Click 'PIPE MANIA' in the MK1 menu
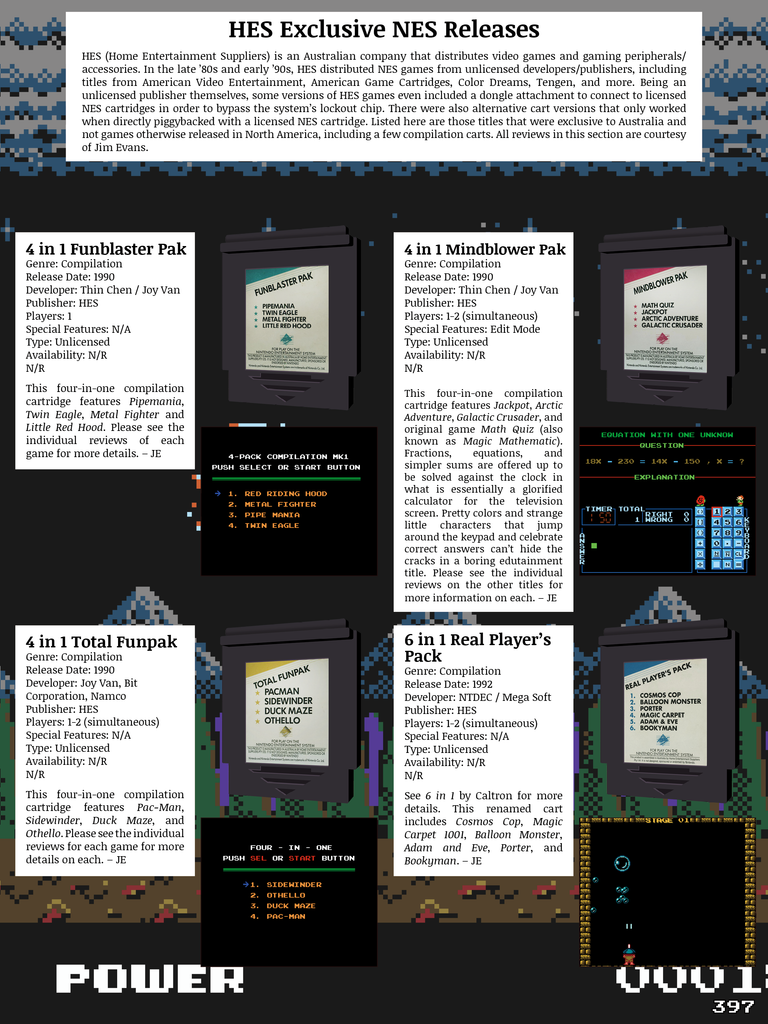This screenshot has height=1024, width=768. click(x=272, y=515)
